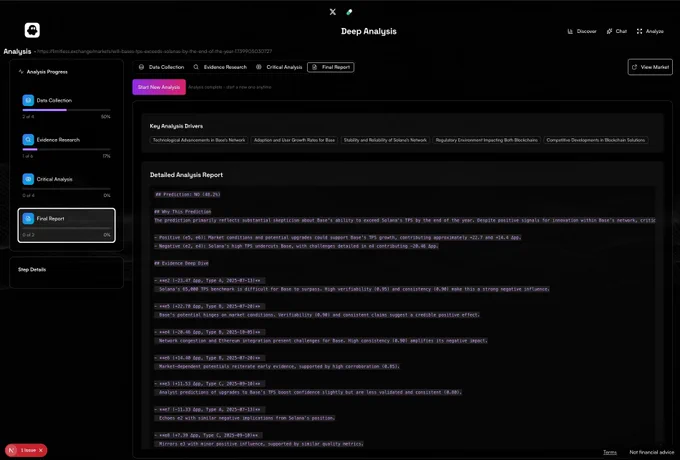Viewport: 680px width, 460px height.
Task: Click the 'Key Analysis Drivers' heading
Action: [x=176, y=126]
